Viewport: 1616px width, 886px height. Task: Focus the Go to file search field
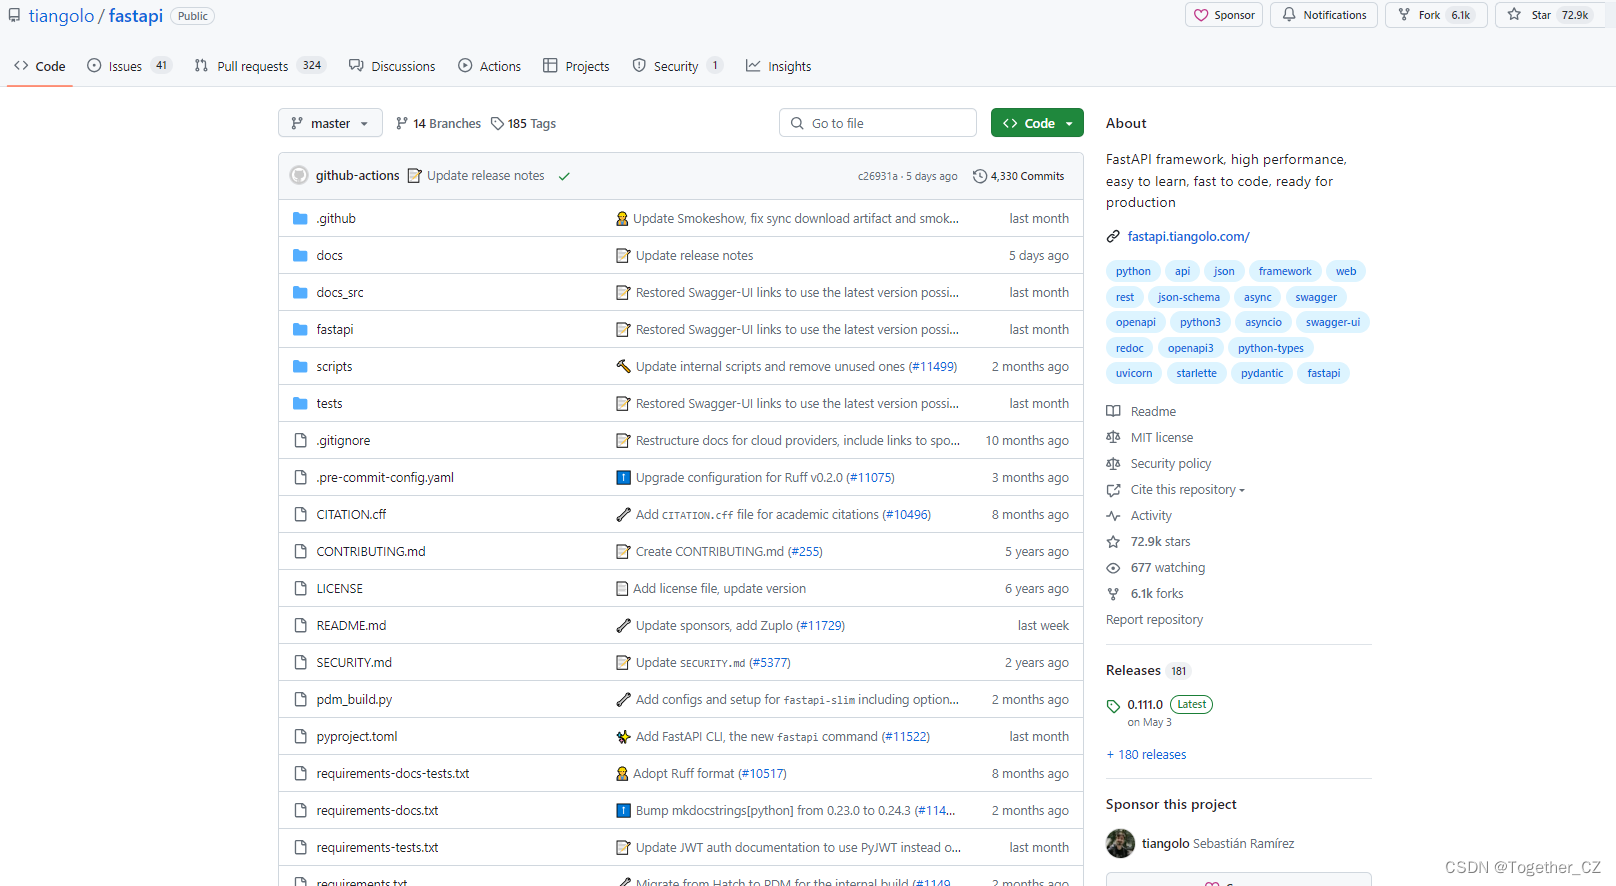(x=878, y=123)
